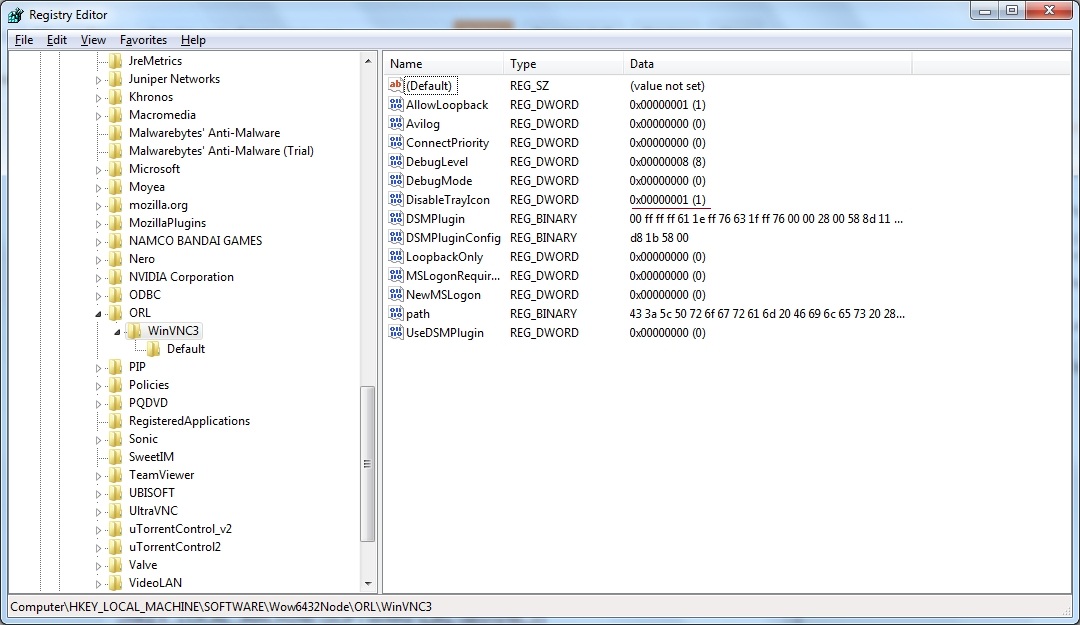Open the Favorites menu
1080x625 pixels.
(x=143, y=40)
